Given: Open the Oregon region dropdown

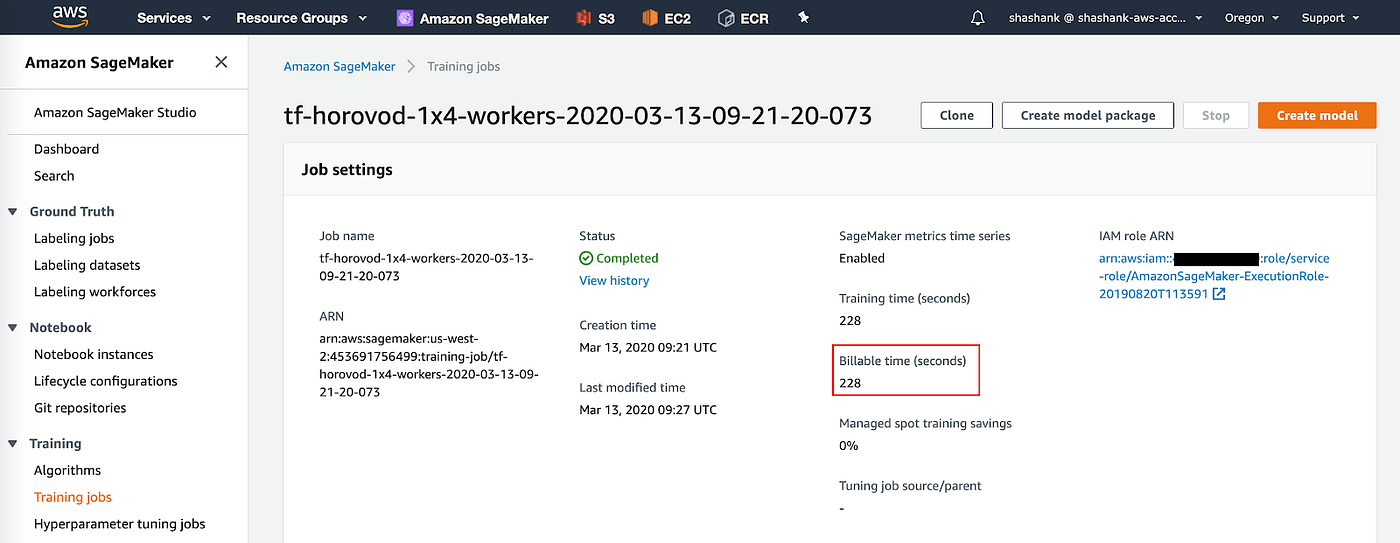Looking at the screenshot, I should click(1252, 18).
